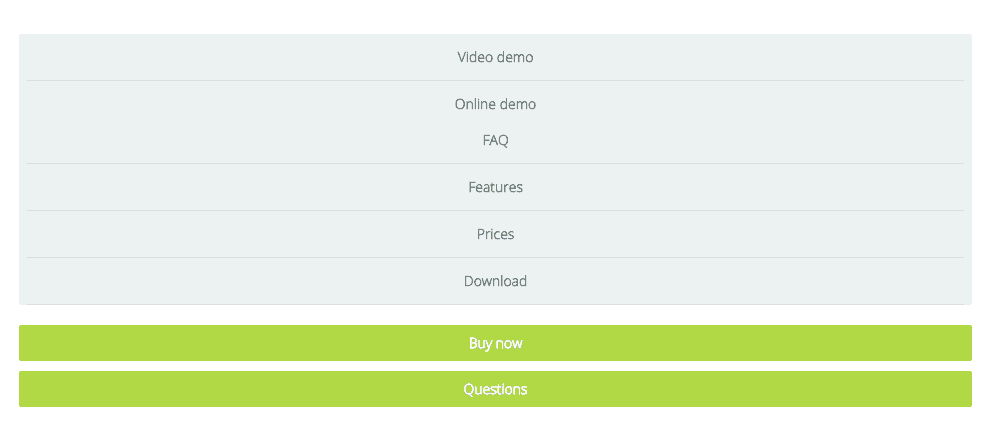Launch the Online demo link

click(x=495, y=104)
